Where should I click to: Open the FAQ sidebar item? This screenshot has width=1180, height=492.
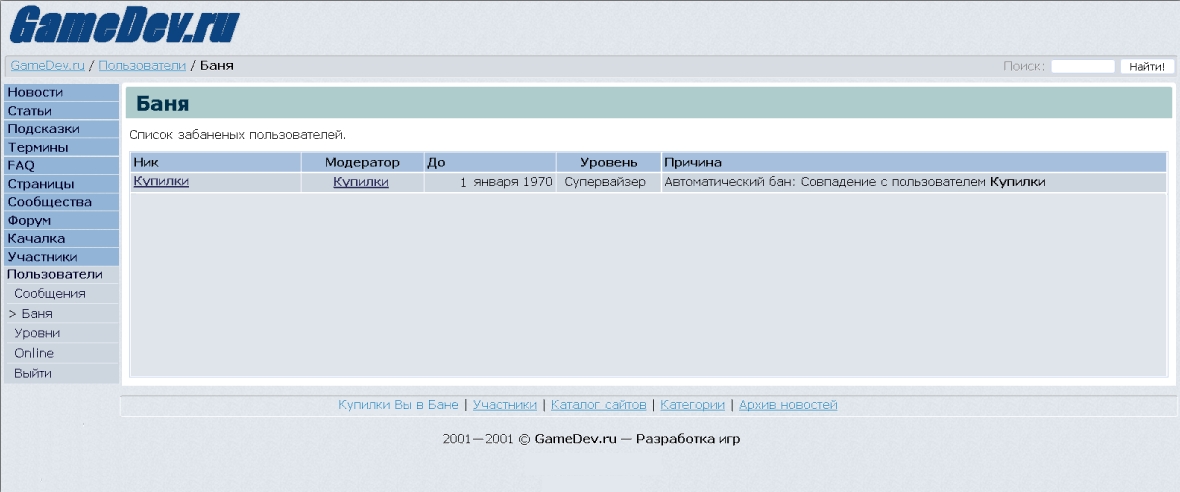62,166
